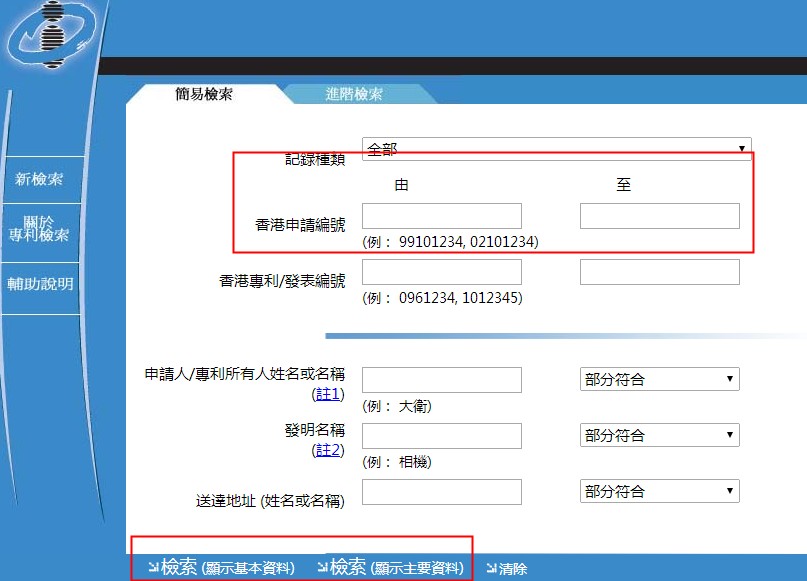Open the 部分符合 dropdown for 送達地址
Screen dimensions: 807x581
click(660, 491)
